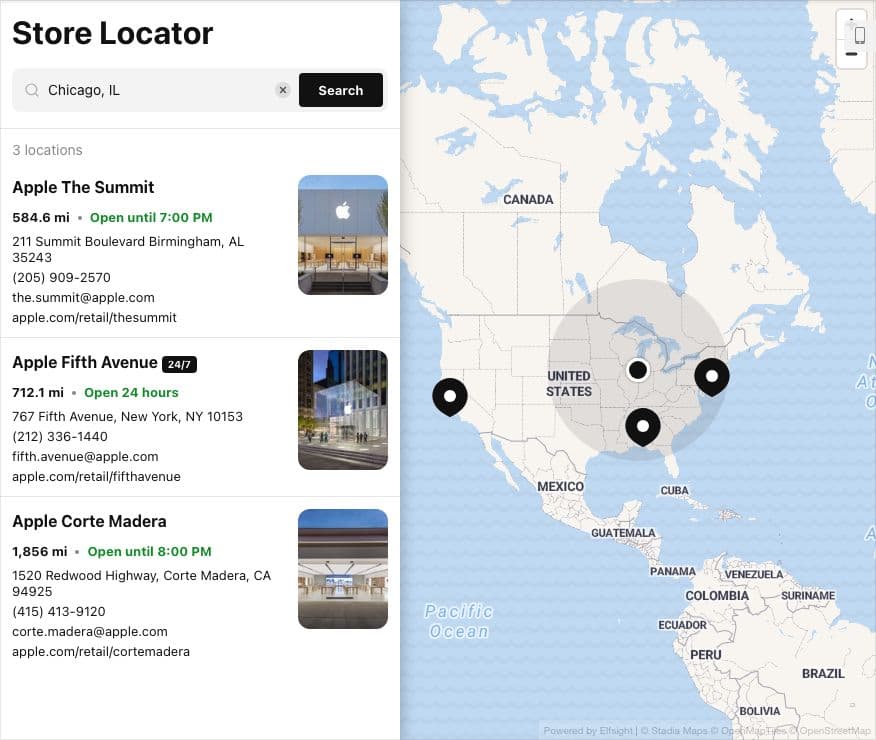Clear the Chicago, IL search text
Viewport: 876px width, 740px height.
283,90
